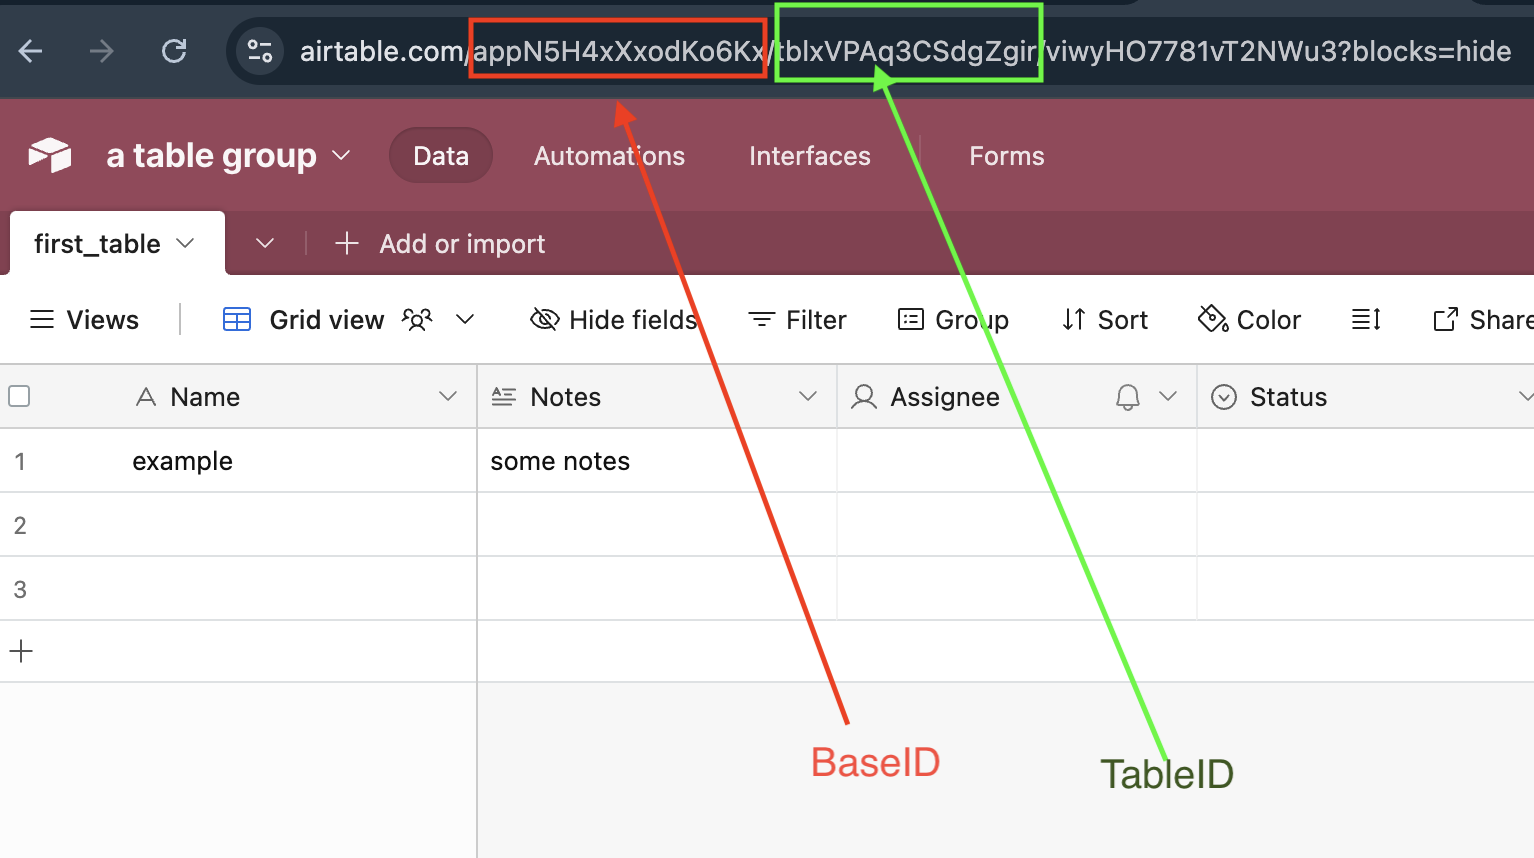Select row number 3
This screenshot has height=858, width=1534.
pos(20,590)
